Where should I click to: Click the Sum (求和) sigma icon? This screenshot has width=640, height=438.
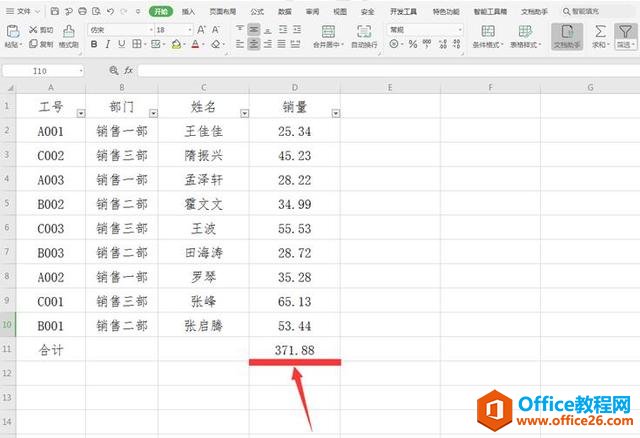click(x=600, y=36)
